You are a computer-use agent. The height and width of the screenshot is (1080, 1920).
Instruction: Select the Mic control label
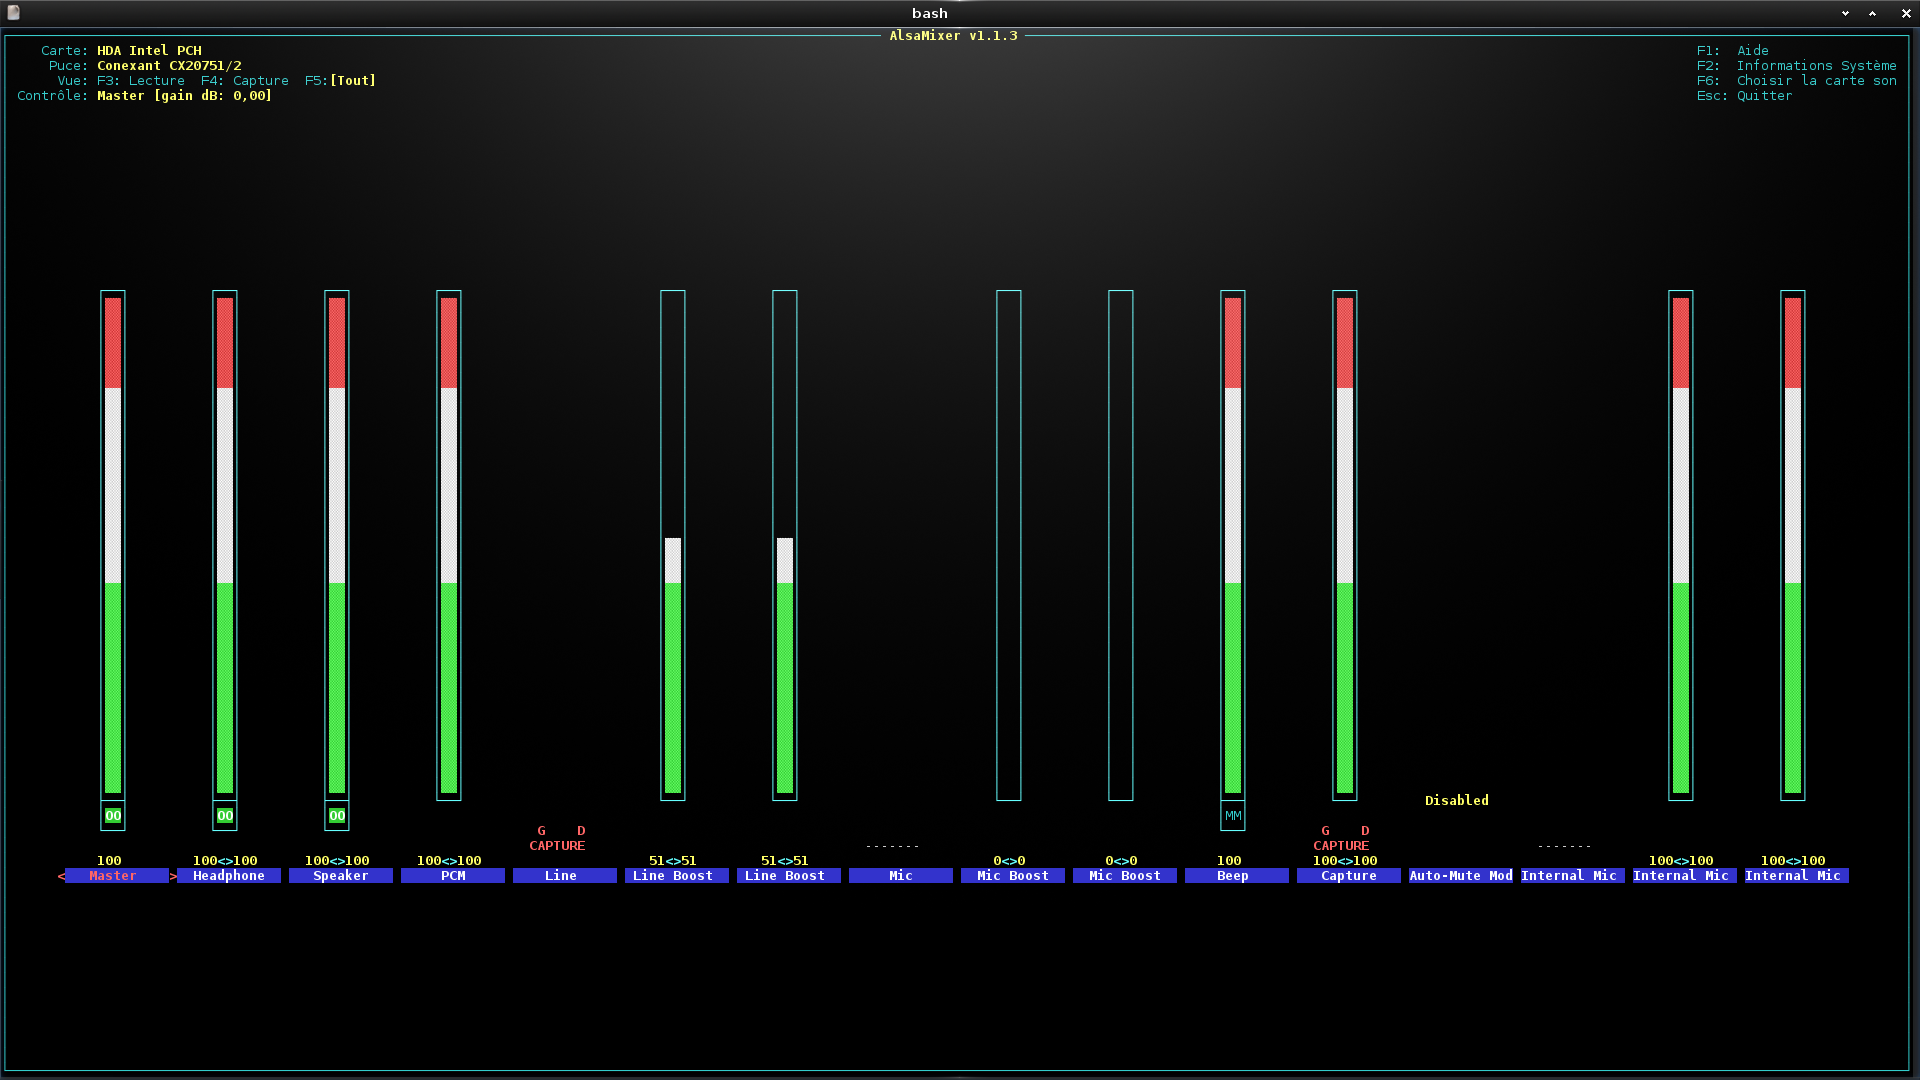[x=901, y=876]
